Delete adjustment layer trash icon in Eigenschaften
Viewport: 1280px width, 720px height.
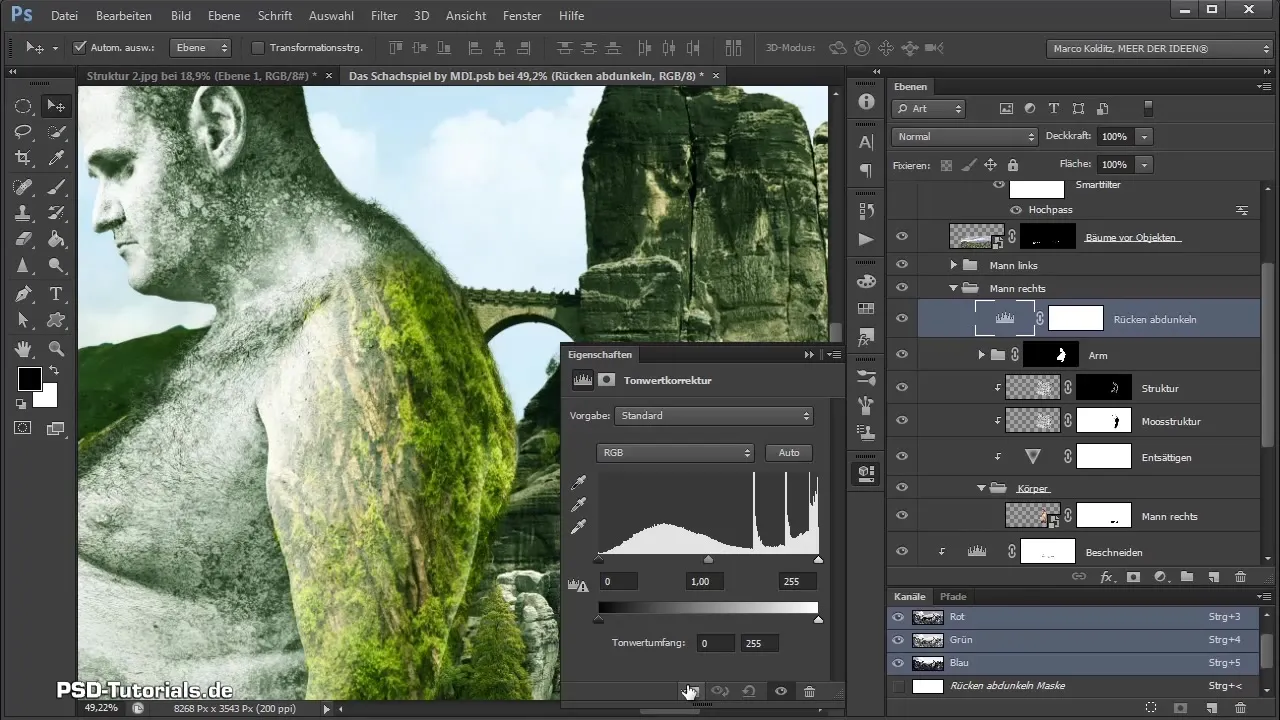810,691
